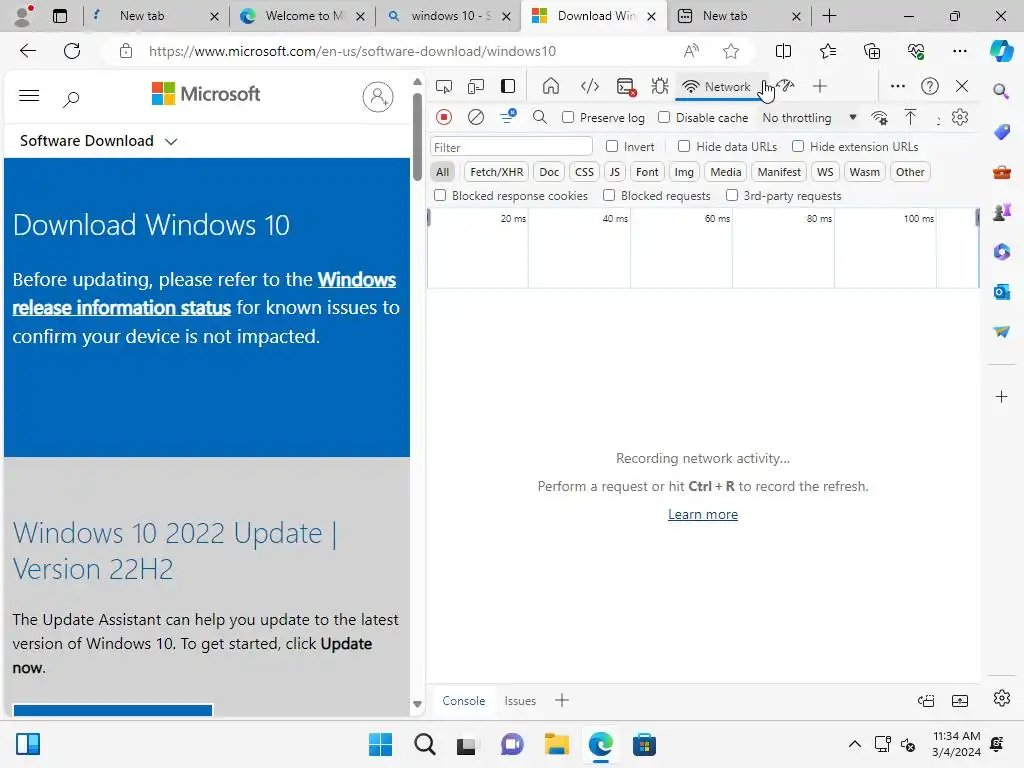Viewport: 1024px width, 768px height.
Task: Open File Explorer from taskbar
Action: [557, 744]
